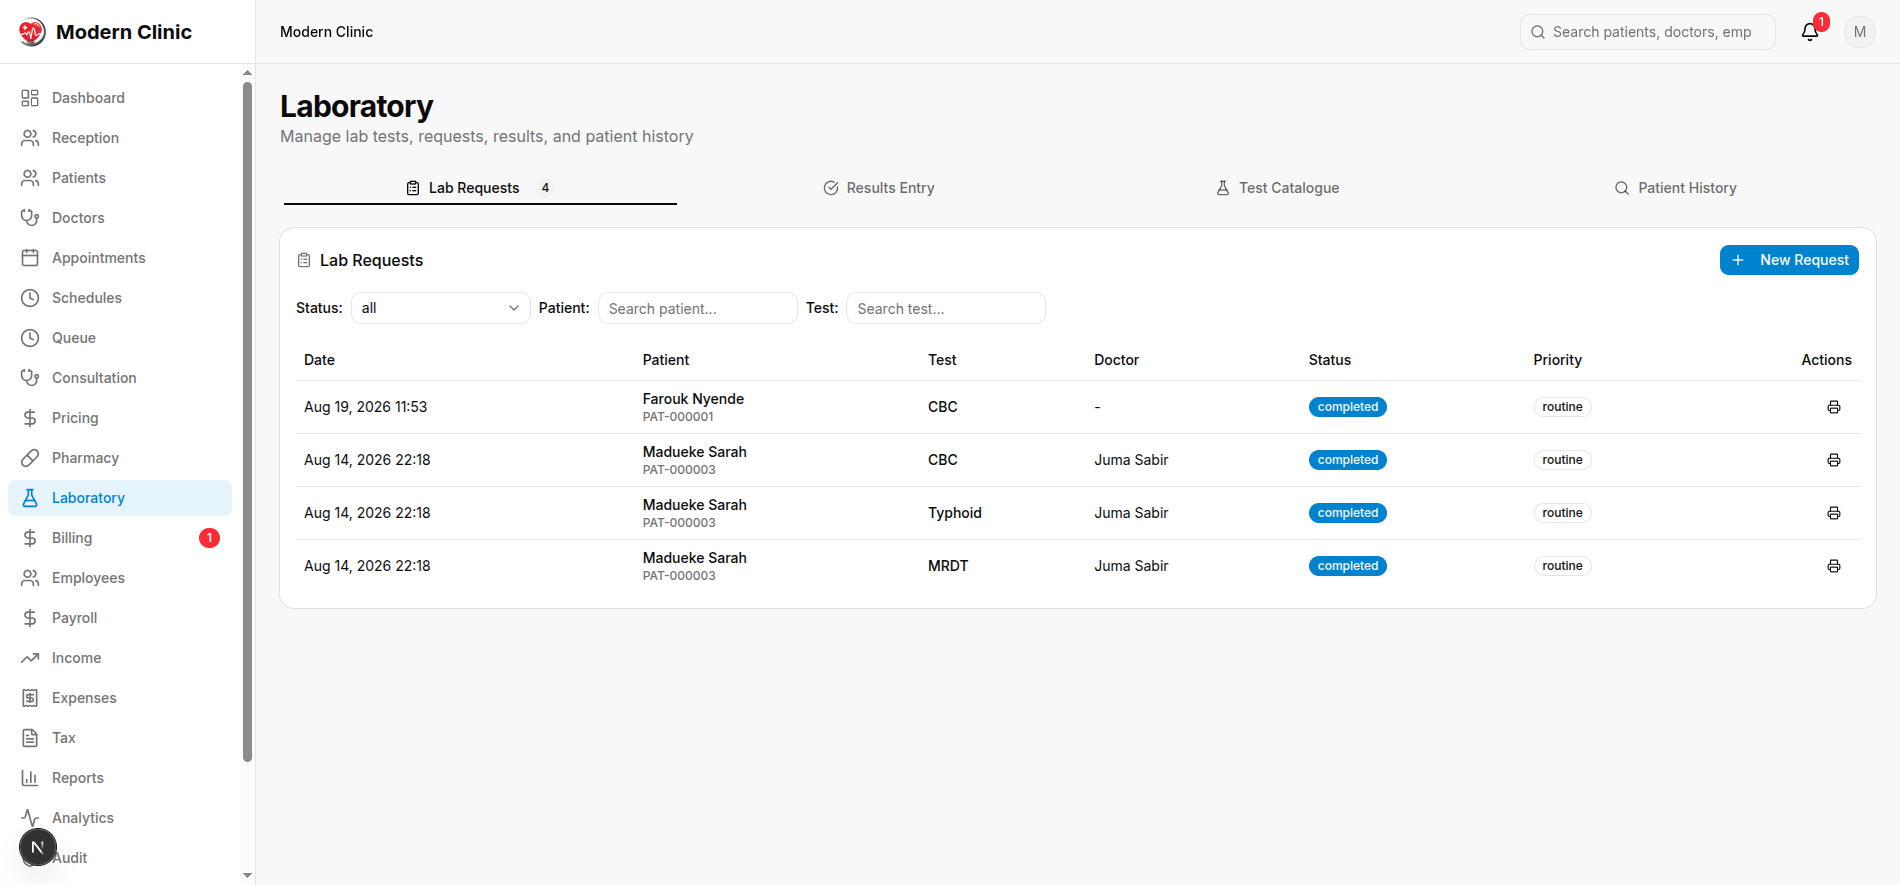Click completed badge in Farouk Nyende row
This screenshot has height=885, width=1900.
pos(1348,407)
